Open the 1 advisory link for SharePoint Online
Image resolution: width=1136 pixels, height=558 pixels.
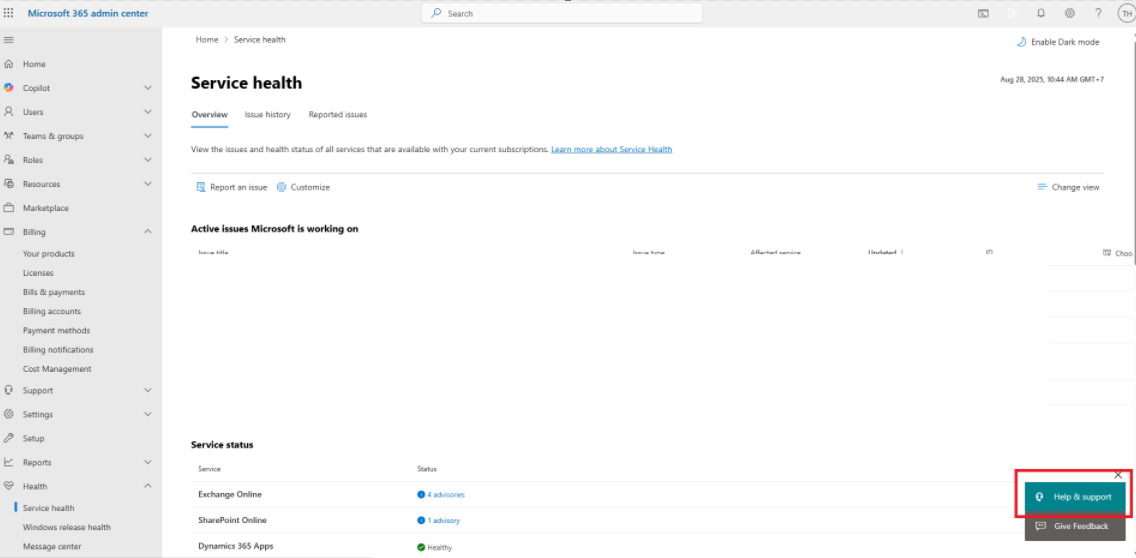click(443, 521)
